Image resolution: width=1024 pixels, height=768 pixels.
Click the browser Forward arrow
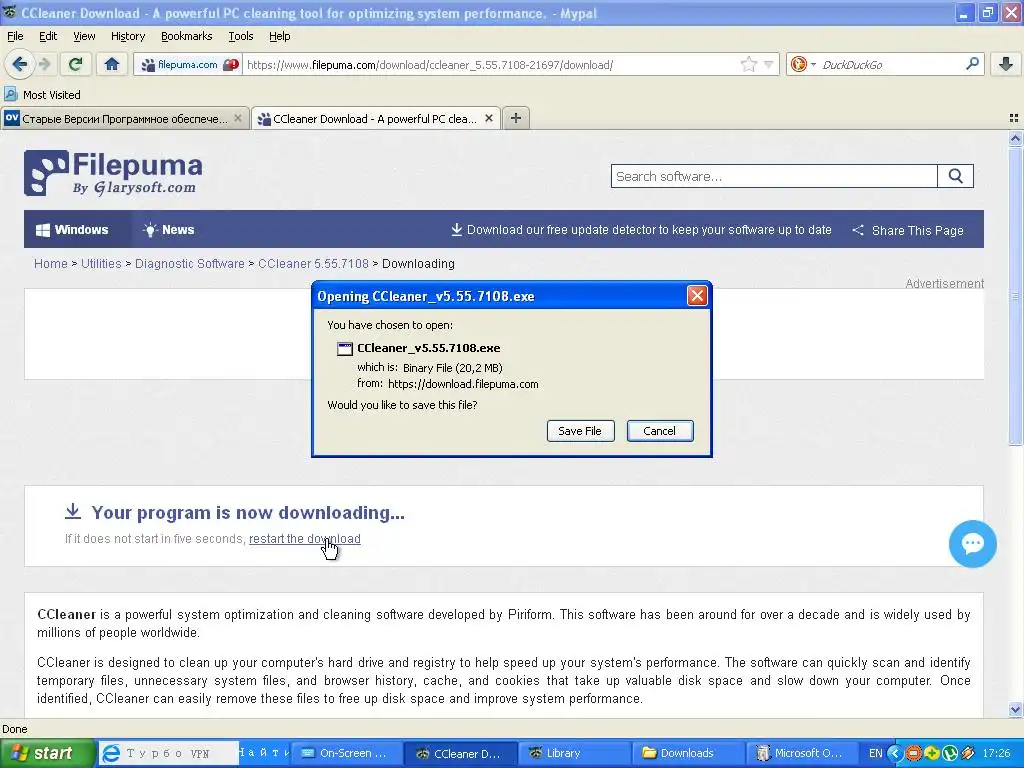click(44, 64)
